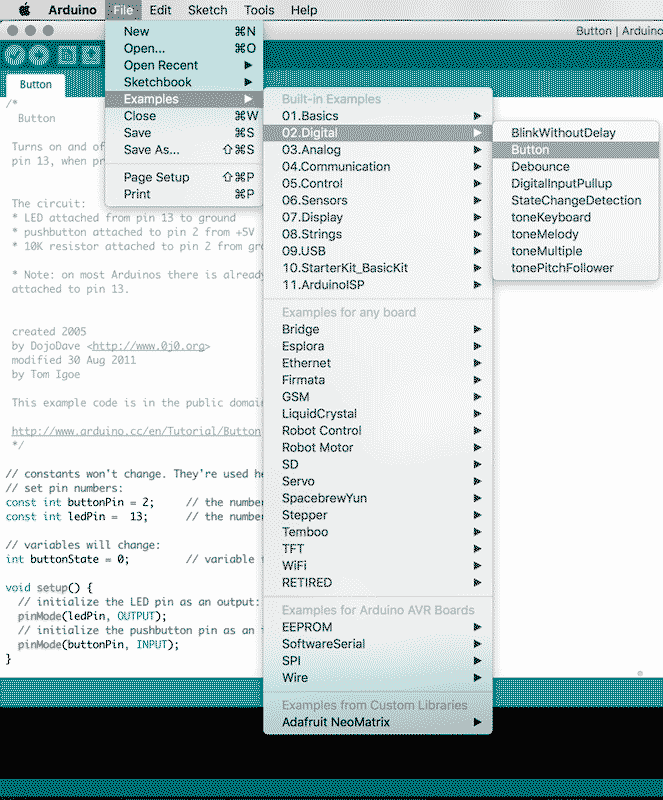Open the Firmata library examples
The width and height of the screenshot is (663, 800).
click(378, 380)
